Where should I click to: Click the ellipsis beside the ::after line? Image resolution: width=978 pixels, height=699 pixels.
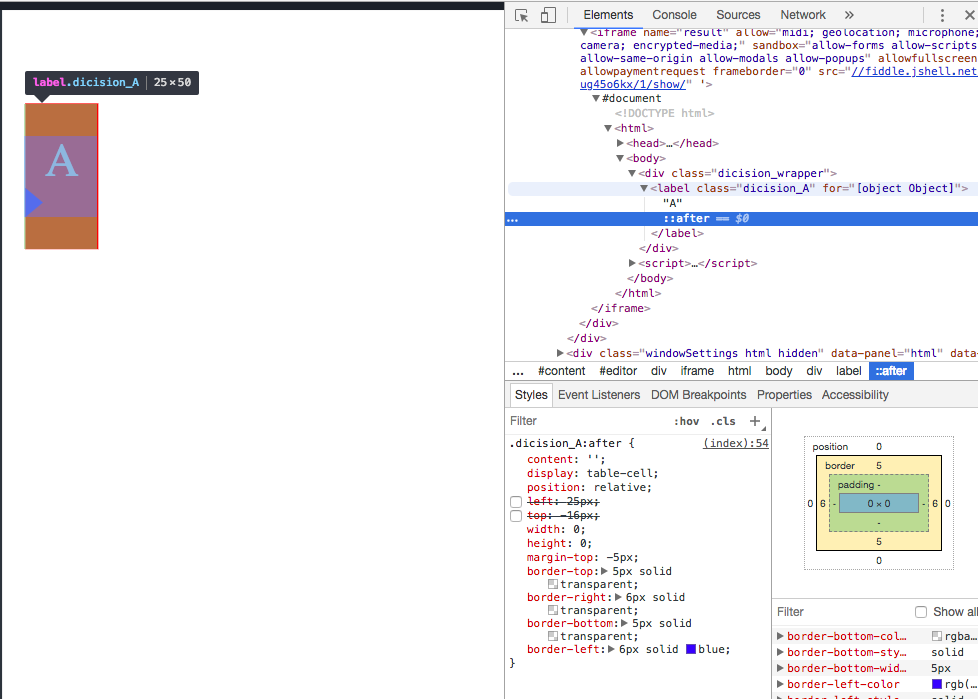coord(513,219)
